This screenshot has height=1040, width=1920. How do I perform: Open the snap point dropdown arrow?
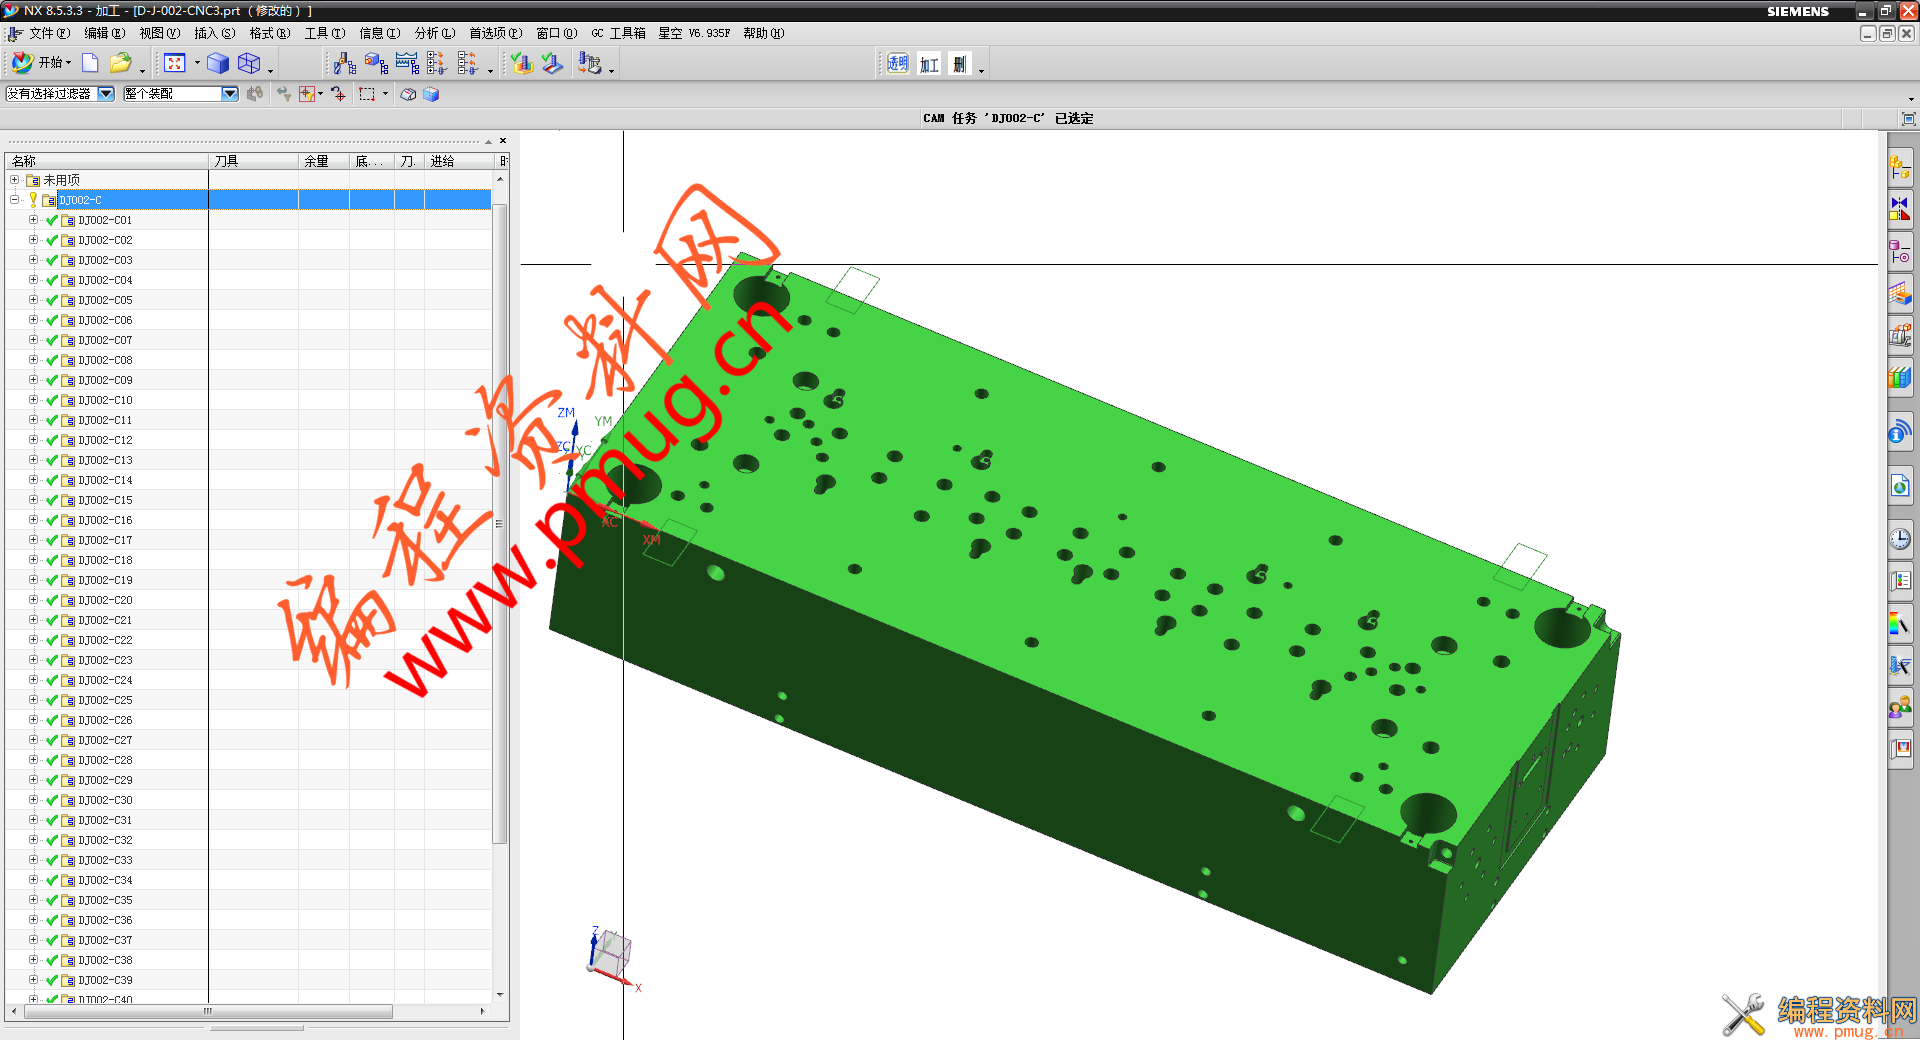pos(320,94)
